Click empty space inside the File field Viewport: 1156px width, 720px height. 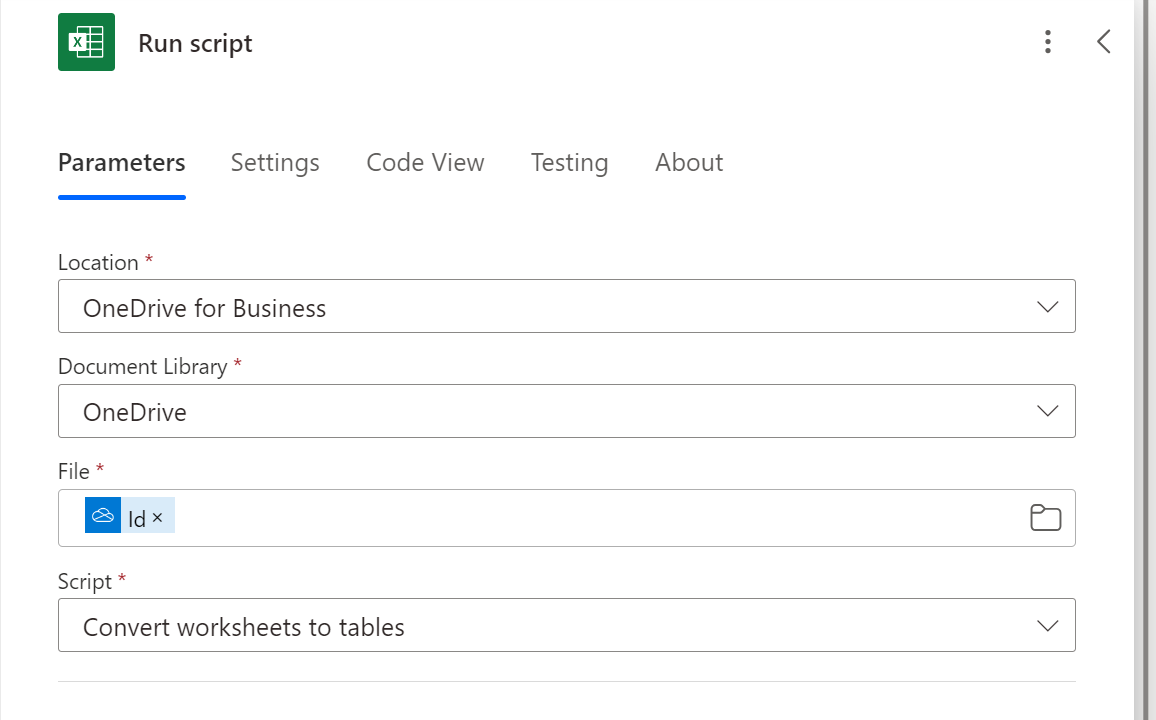[x=600, y=518]
